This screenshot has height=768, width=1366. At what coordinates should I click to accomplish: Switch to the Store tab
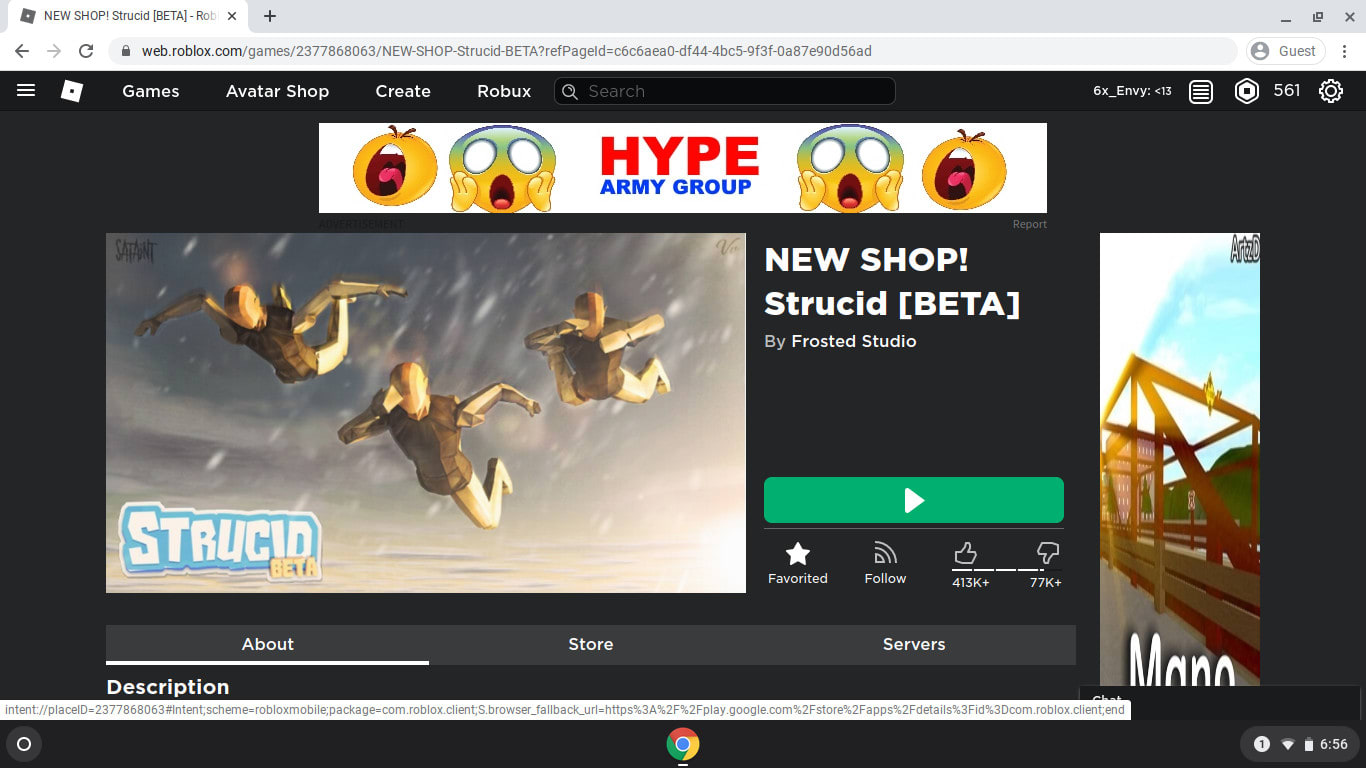pyautogui.click(x=591, y=645)
